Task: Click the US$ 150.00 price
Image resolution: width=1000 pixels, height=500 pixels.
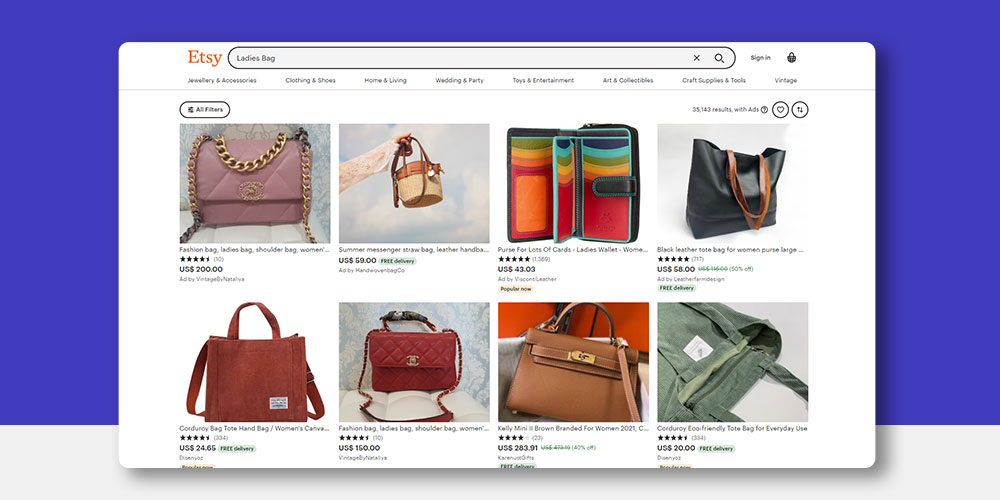Action: click(x=360, y=448)
